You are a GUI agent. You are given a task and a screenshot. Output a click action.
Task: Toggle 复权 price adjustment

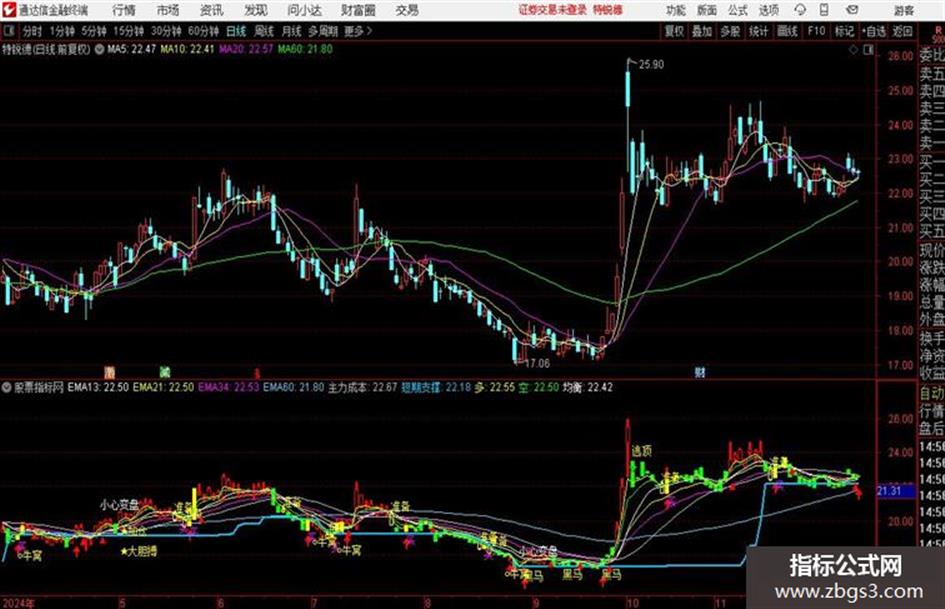674,31
